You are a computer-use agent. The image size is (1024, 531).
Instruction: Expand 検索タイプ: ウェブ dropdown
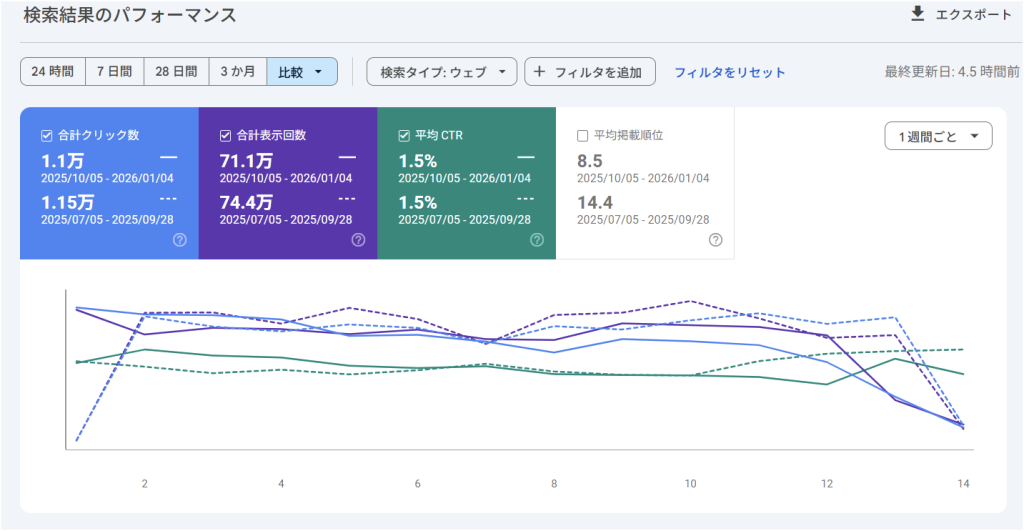click(x=441, y=72)
